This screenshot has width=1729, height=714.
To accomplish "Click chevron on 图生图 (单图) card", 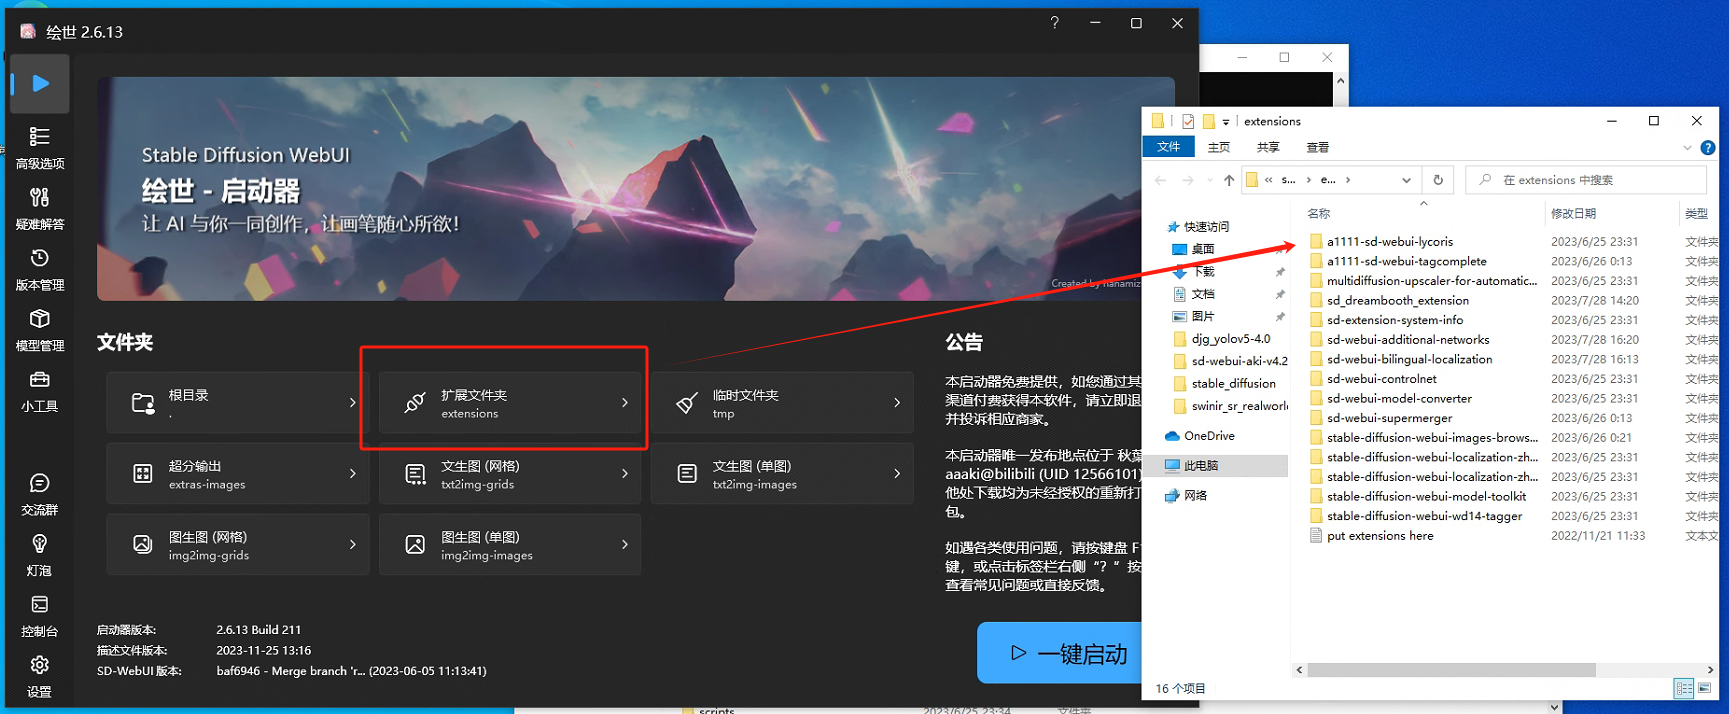I will point(625,545).
